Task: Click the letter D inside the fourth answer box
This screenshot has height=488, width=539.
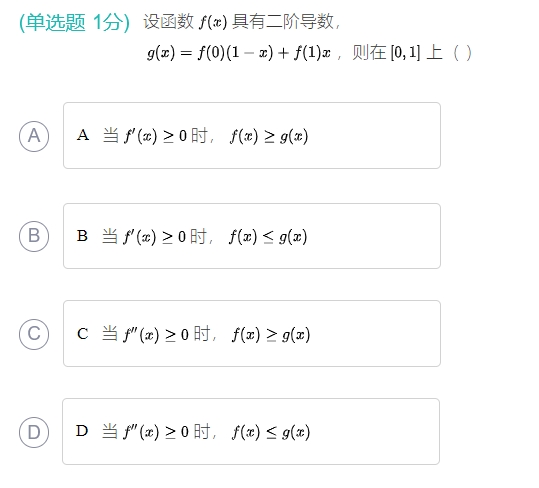Action: pos(82,431)
